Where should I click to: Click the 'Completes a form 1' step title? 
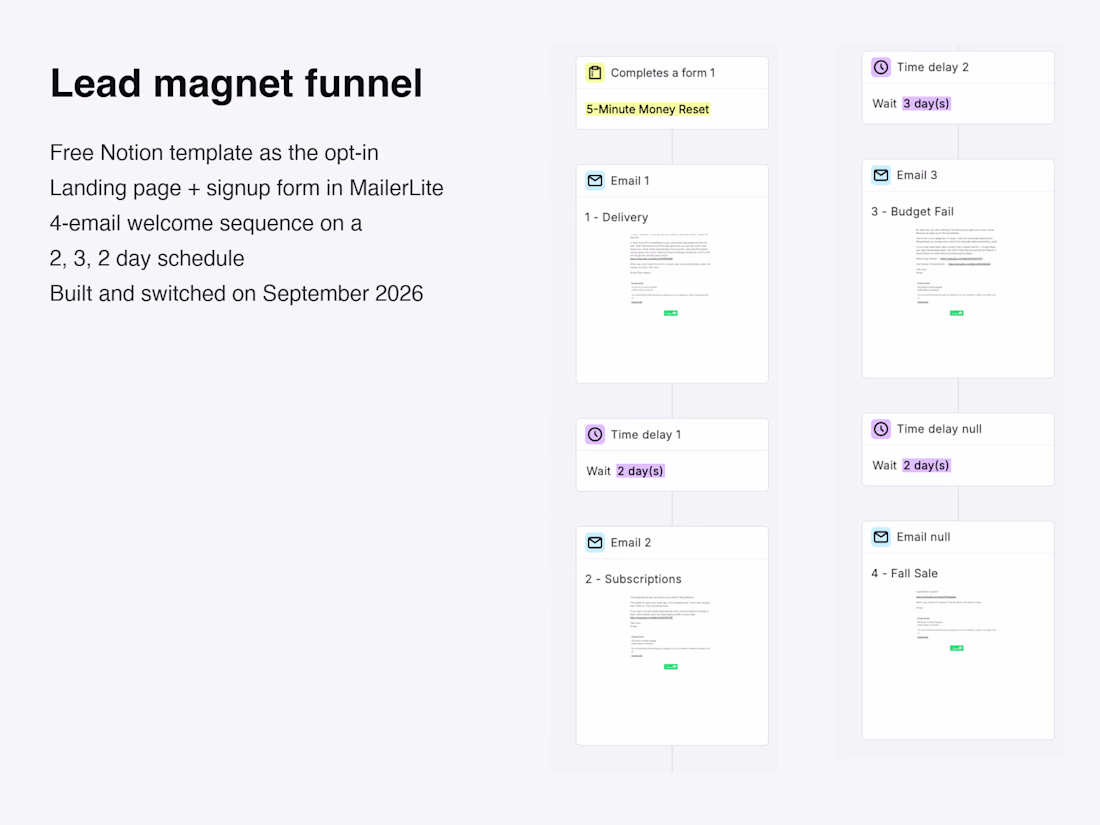[663, 72]
